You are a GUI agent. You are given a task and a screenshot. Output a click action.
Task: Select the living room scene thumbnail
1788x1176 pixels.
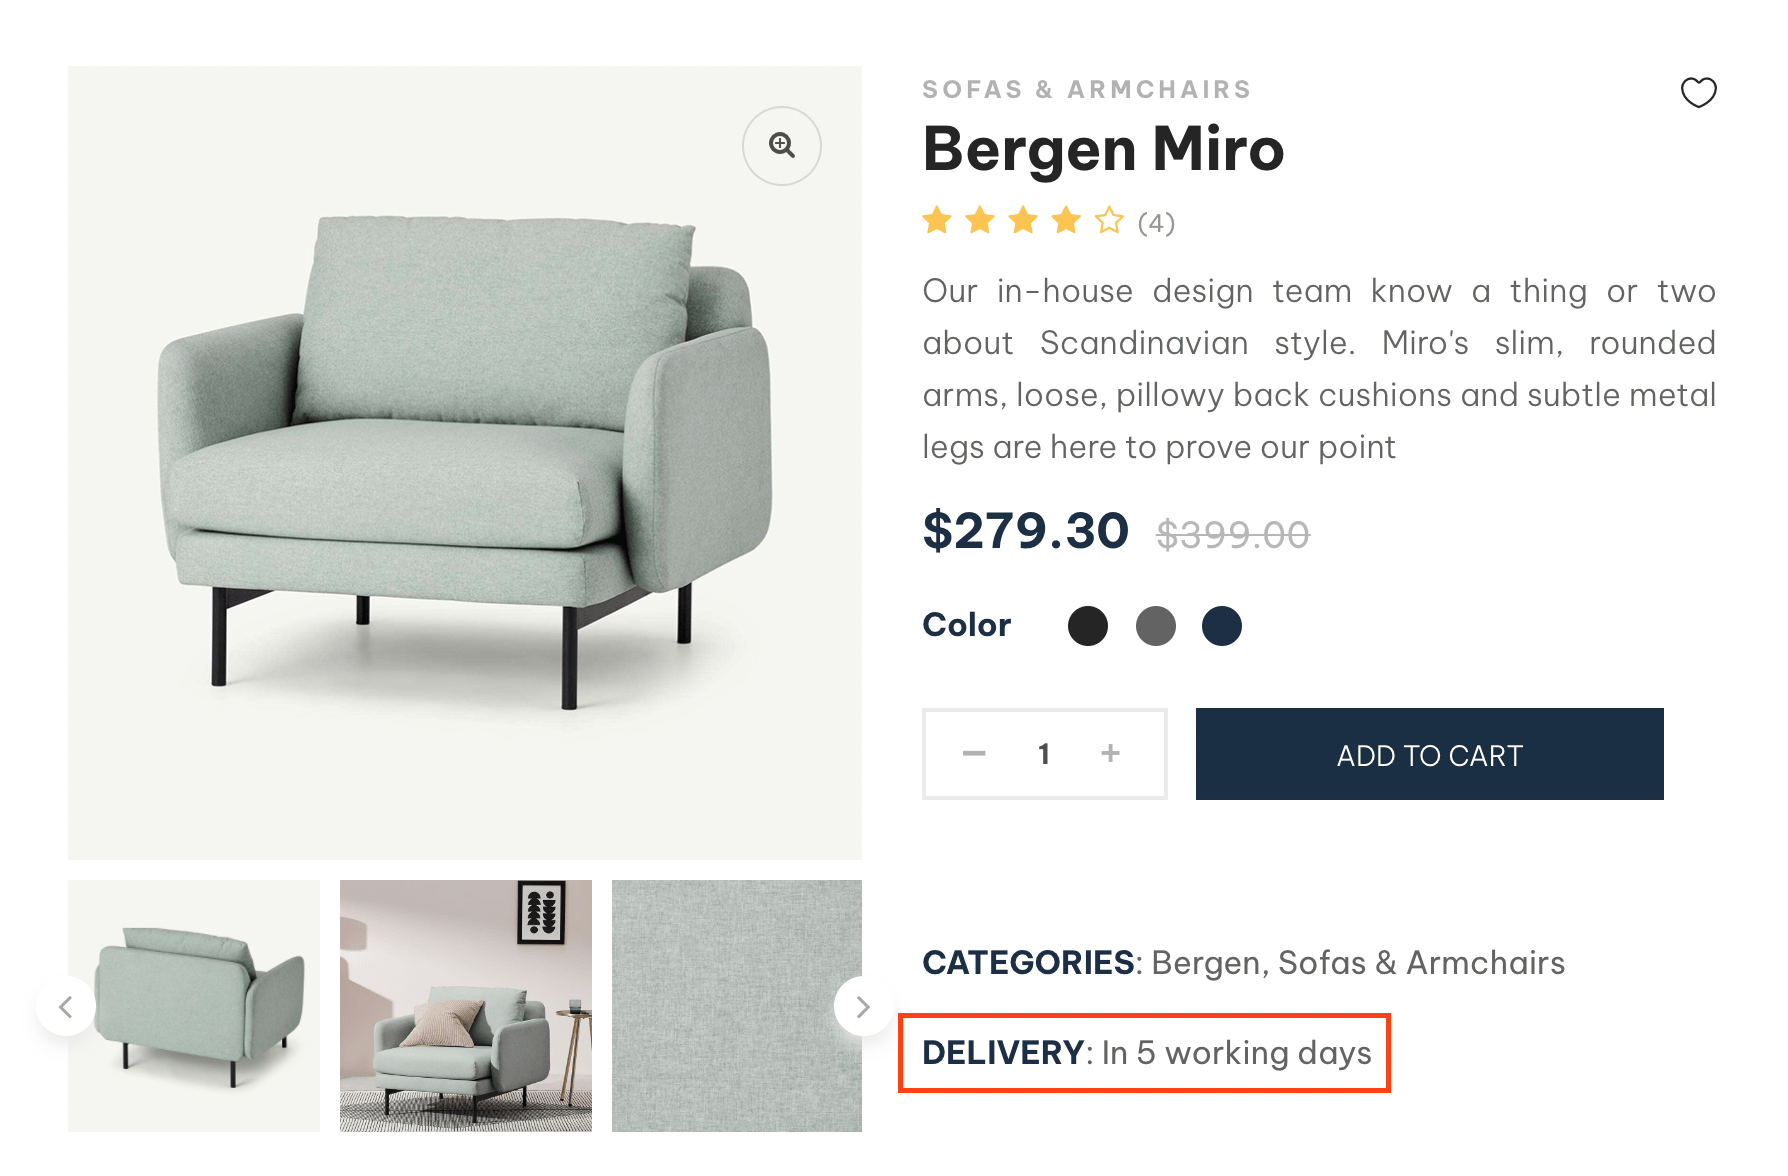pyautogui.click(x=466, y=1006)
